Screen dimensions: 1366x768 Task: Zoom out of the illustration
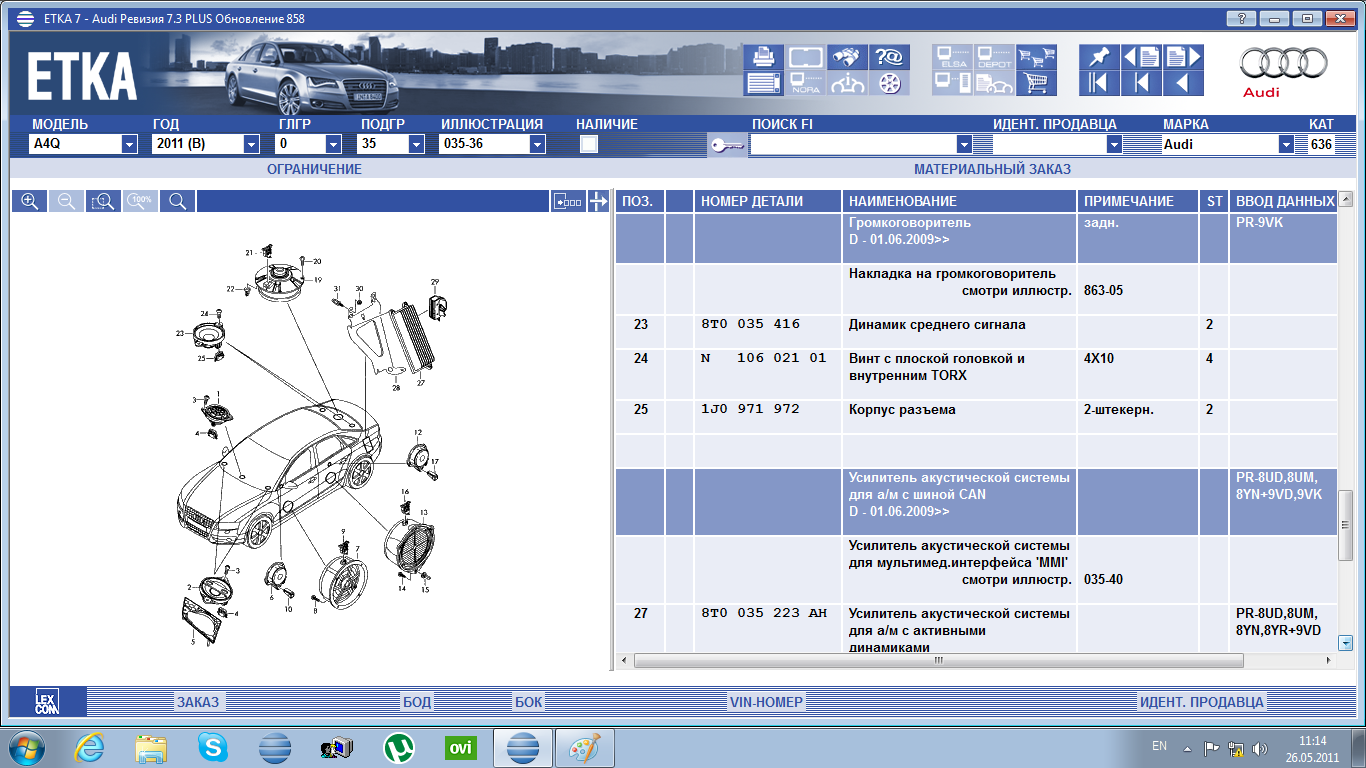(x=66, y=201)
